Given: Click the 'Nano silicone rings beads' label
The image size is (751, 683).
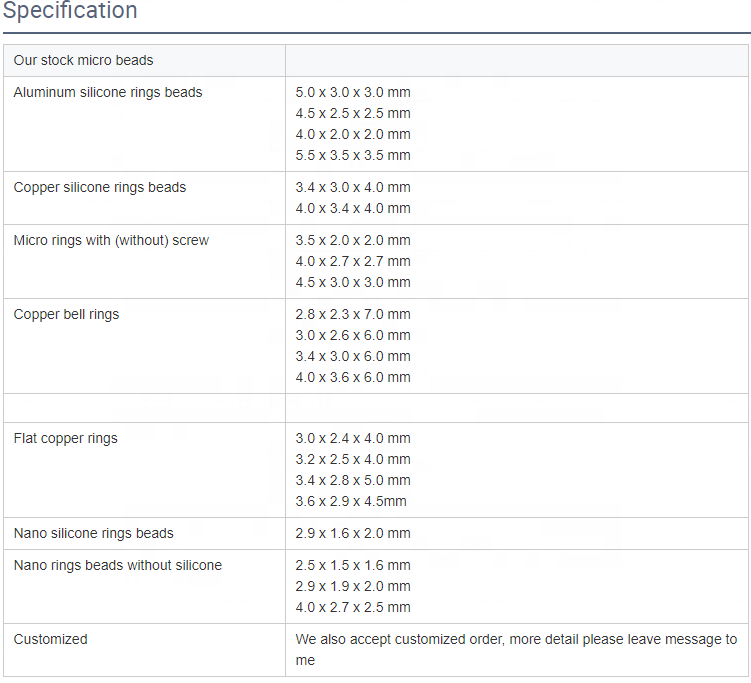Looking at the screenshot, I should (x=94, y=533).
